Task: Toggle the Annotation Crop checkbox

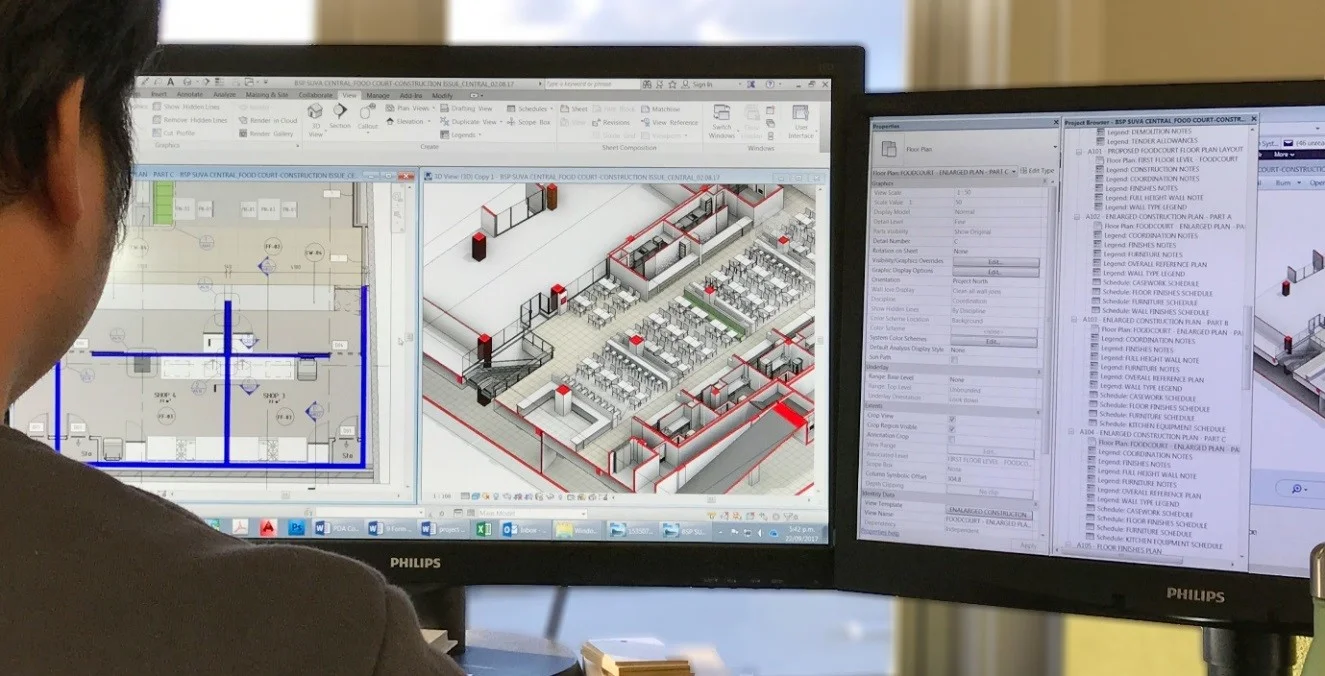Action: point(951,439)
